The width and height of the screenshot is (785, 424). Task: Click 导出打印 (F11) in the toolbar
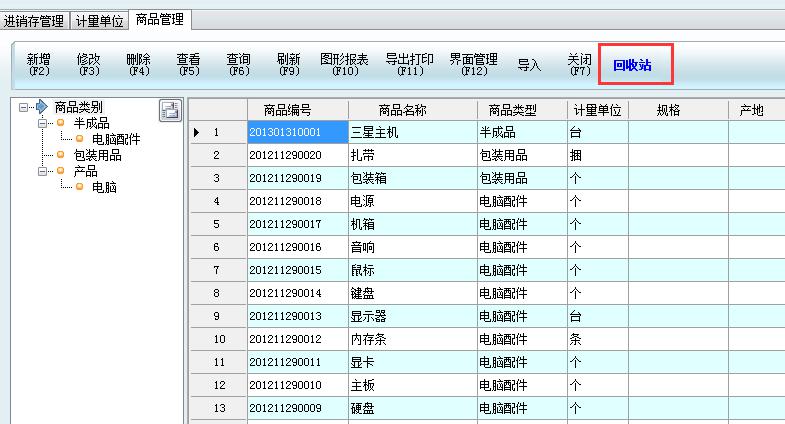[x=410, y=65]
